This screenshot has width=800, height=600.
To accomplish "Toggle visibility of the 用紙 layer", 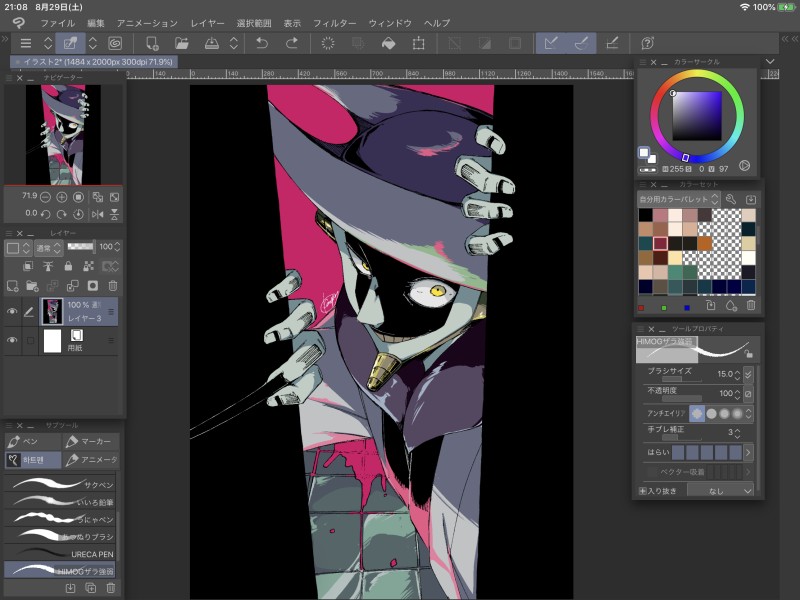I will [12, 341].
